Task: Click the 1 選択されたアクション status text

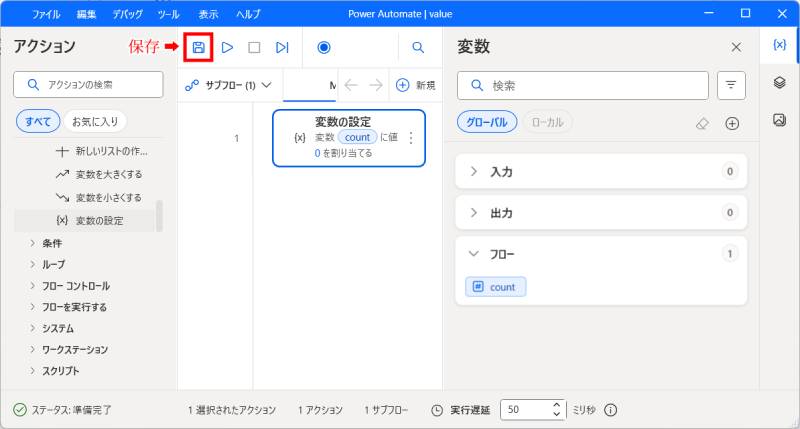Action: [232, 410]
